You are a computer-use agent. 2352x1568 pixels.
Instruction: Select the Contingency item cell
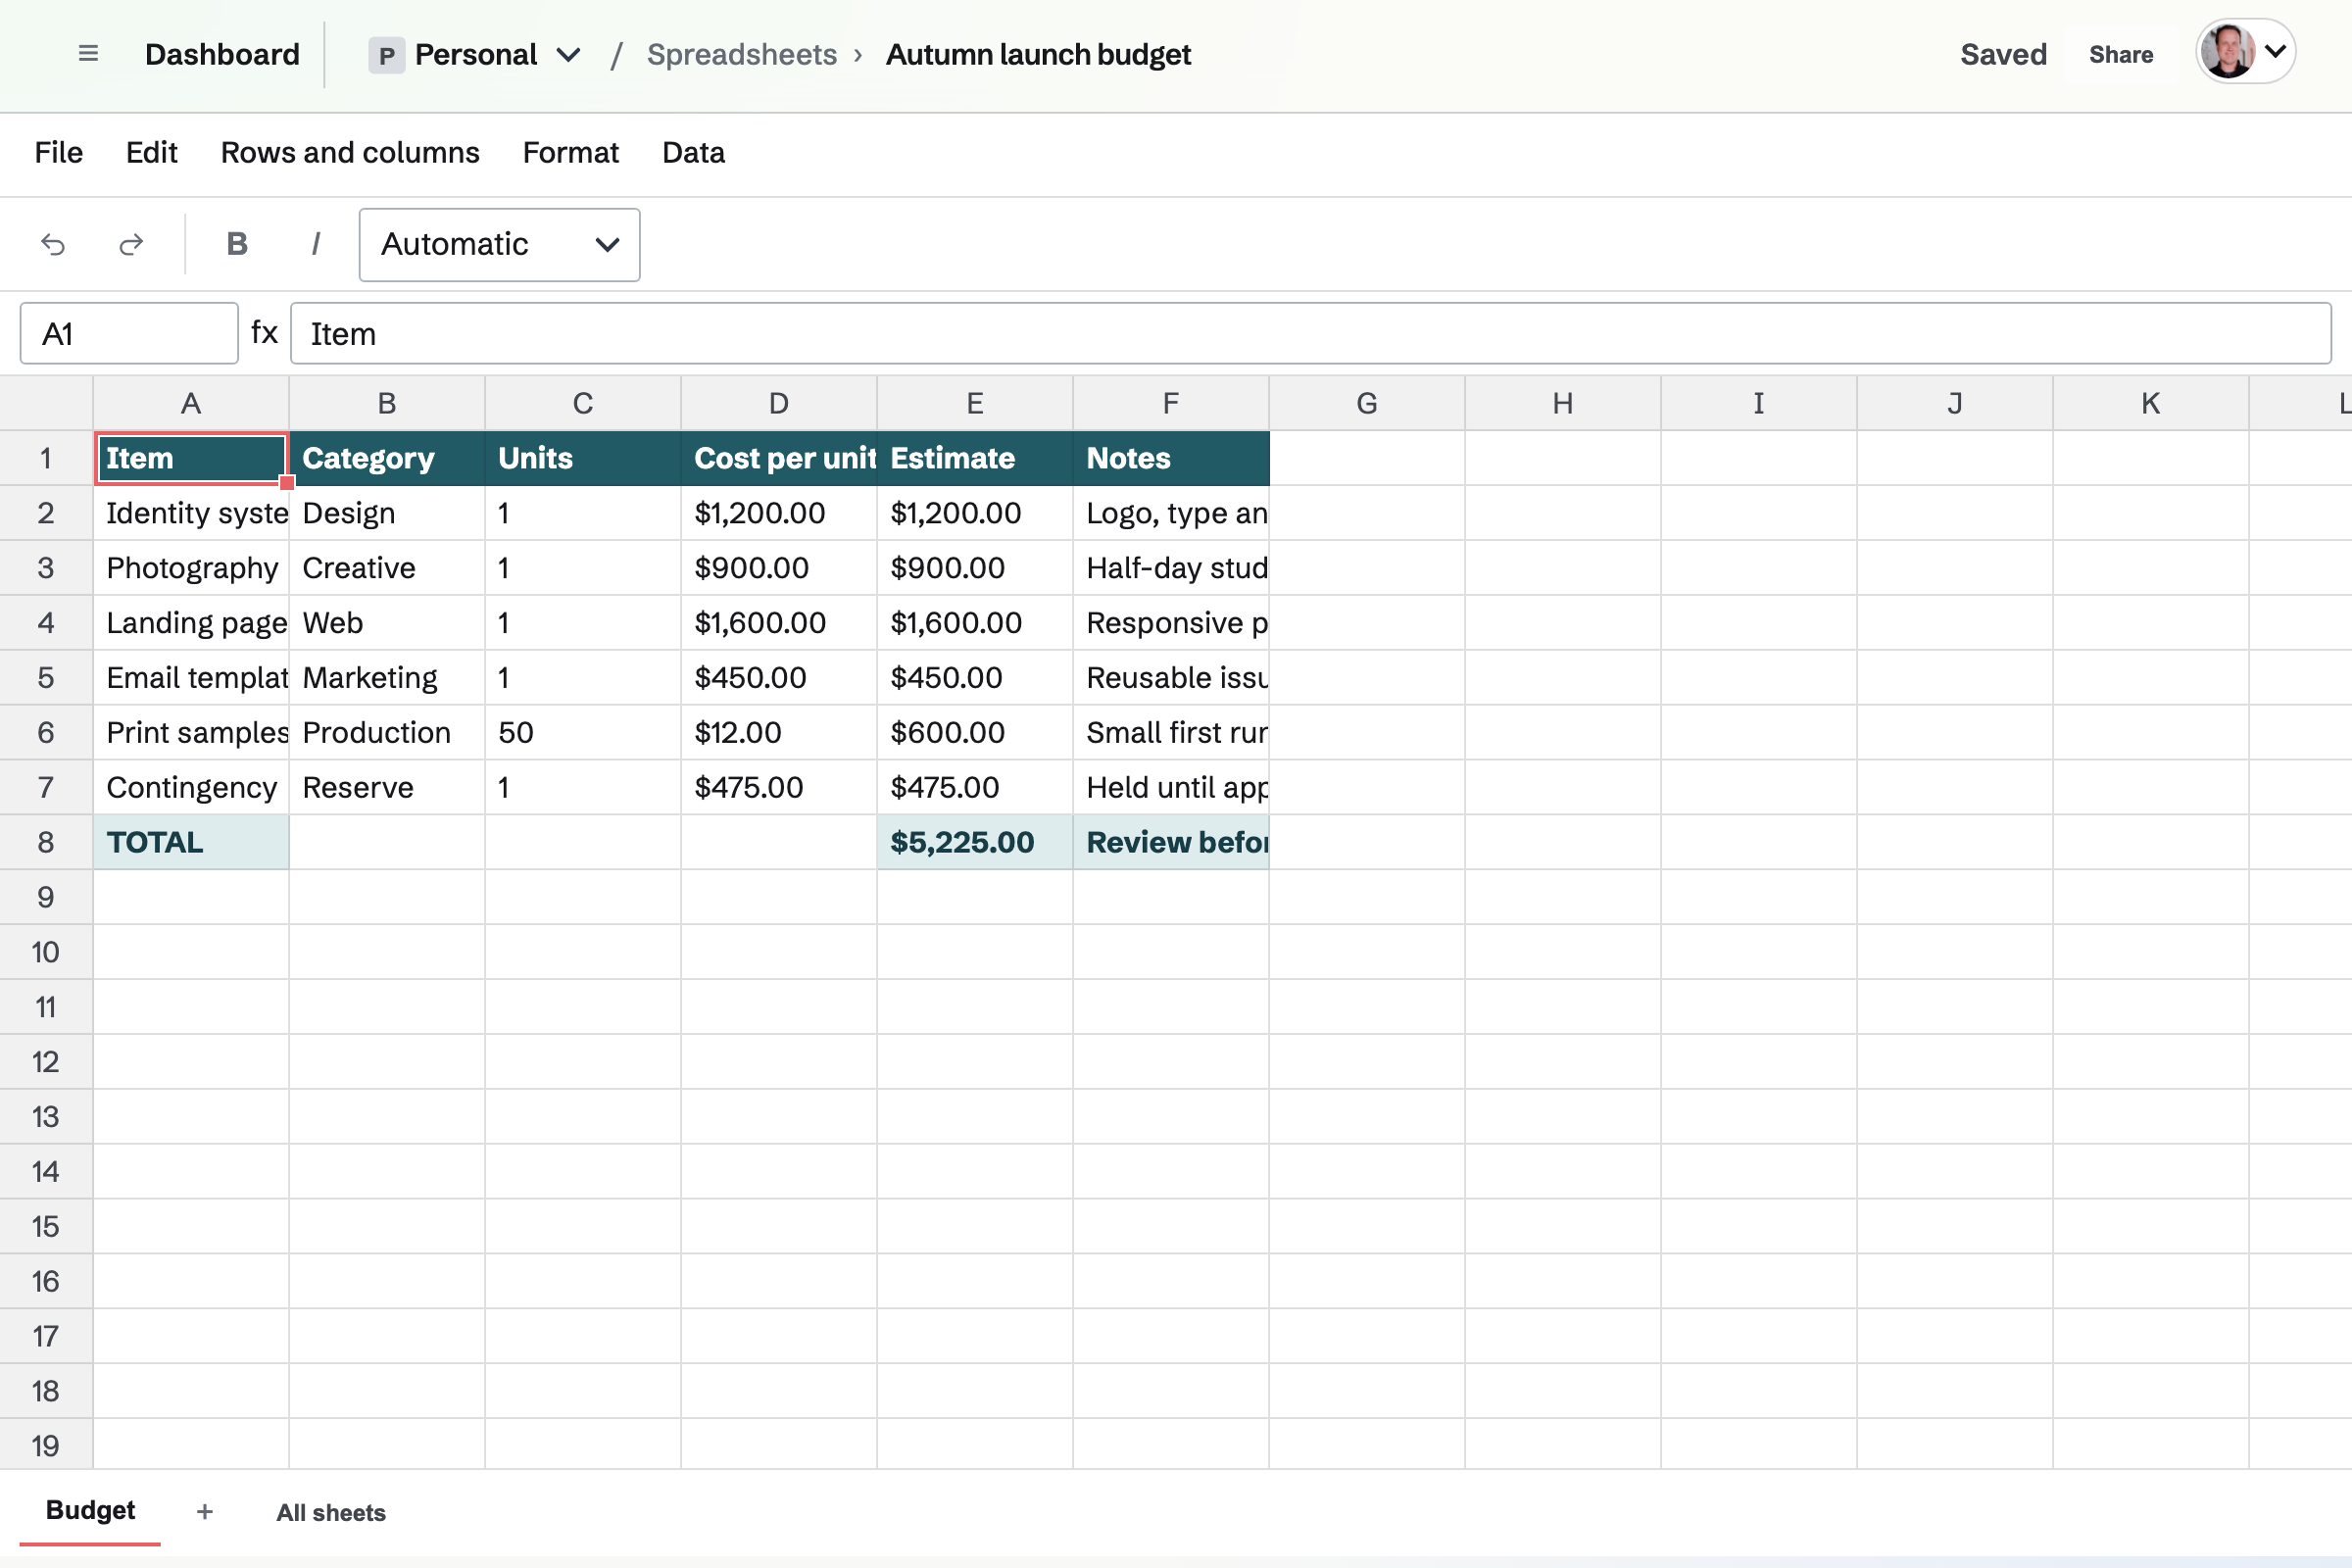[x=191, y=787]
